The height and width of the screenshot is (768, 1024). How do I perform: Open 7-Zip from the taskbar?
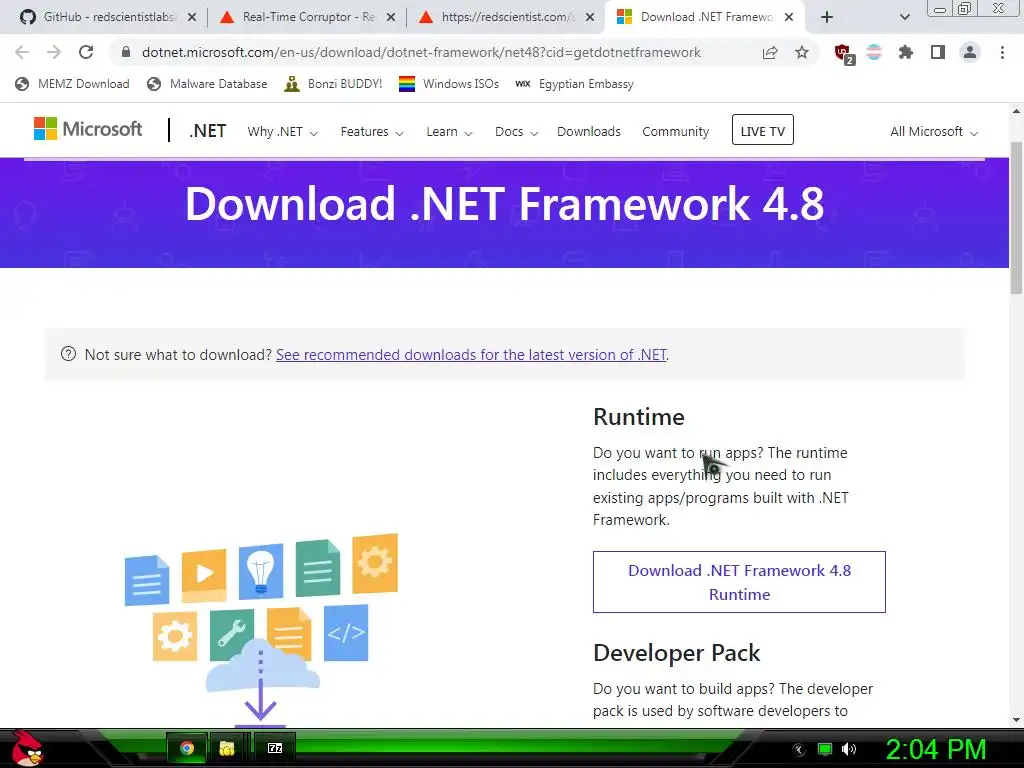(x=275, y=748)
